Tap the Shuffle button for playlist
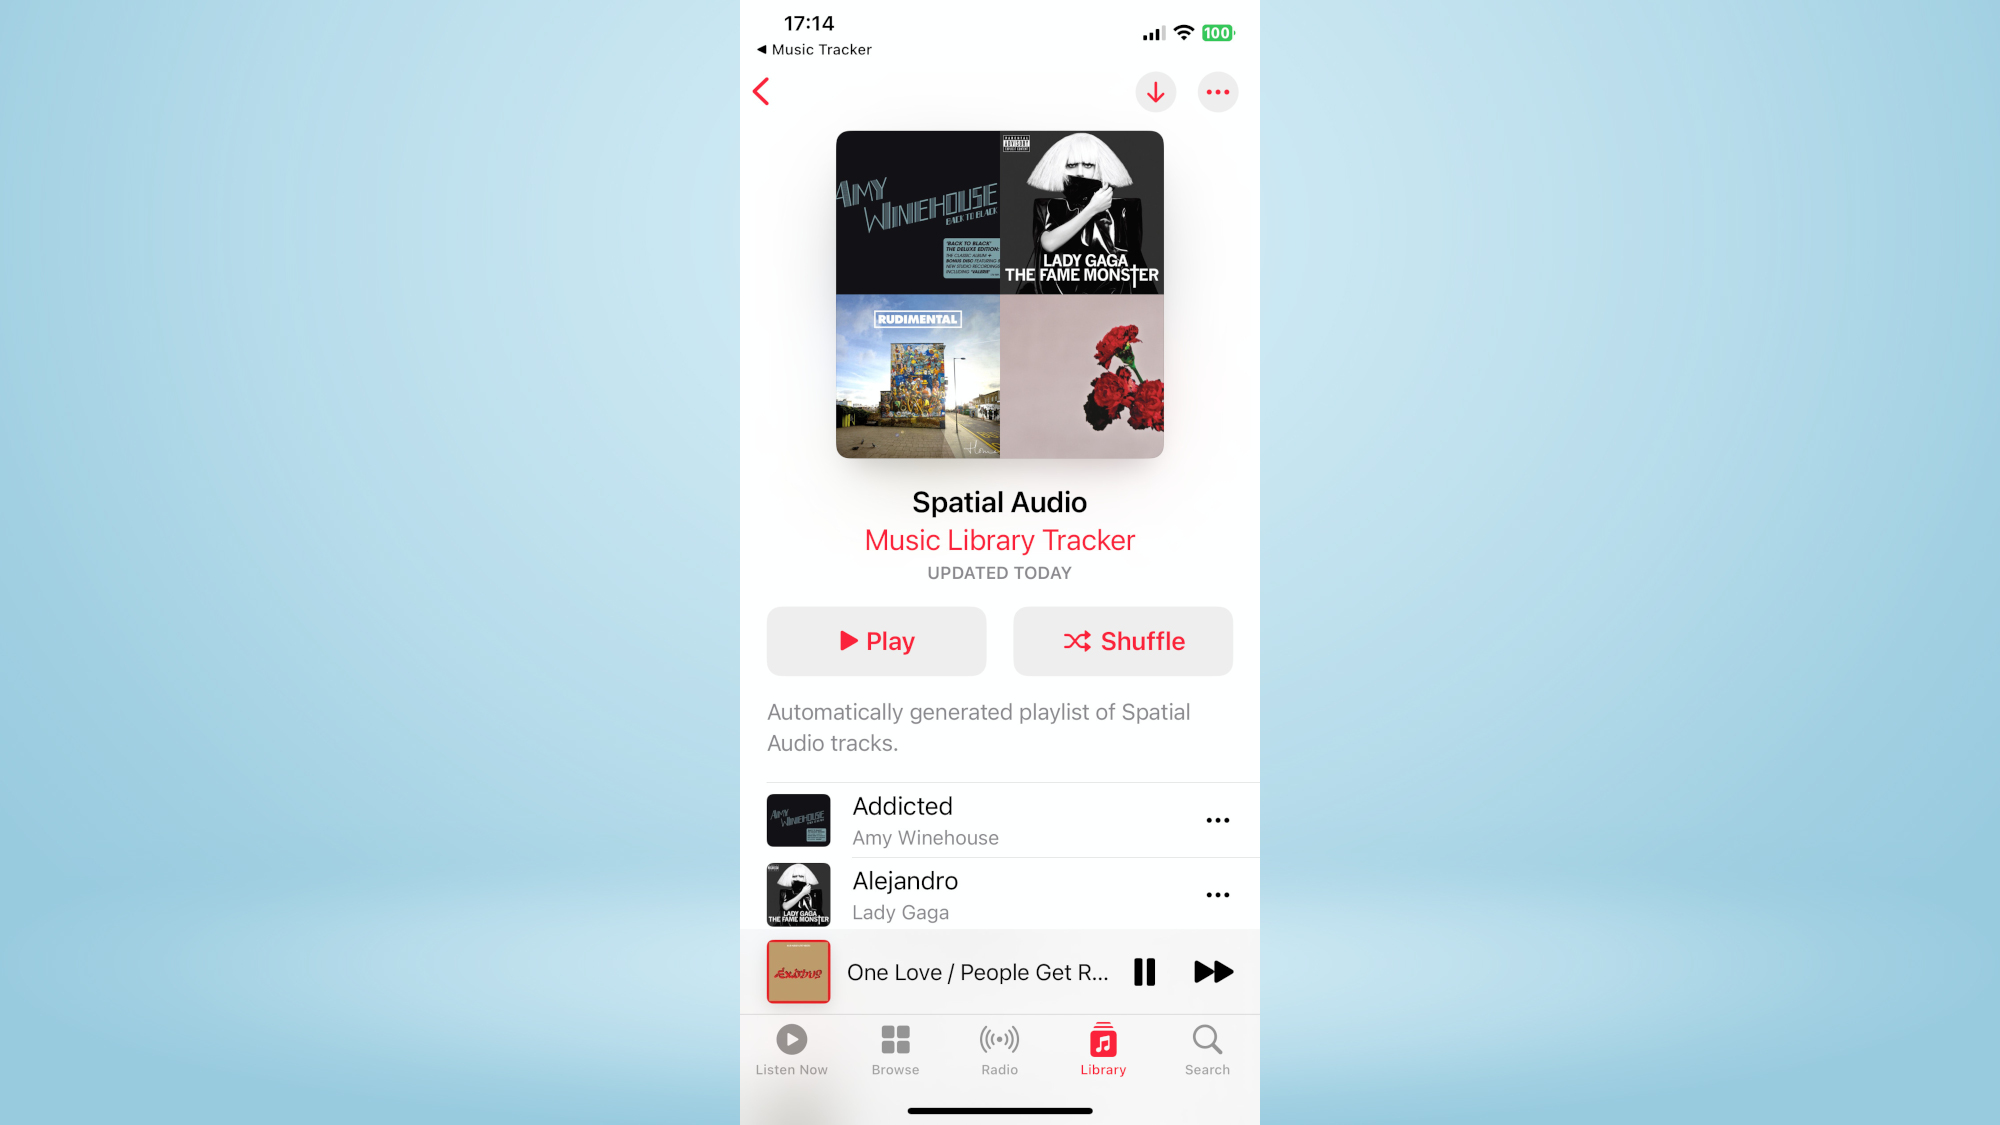 [x=1122, y=641]
